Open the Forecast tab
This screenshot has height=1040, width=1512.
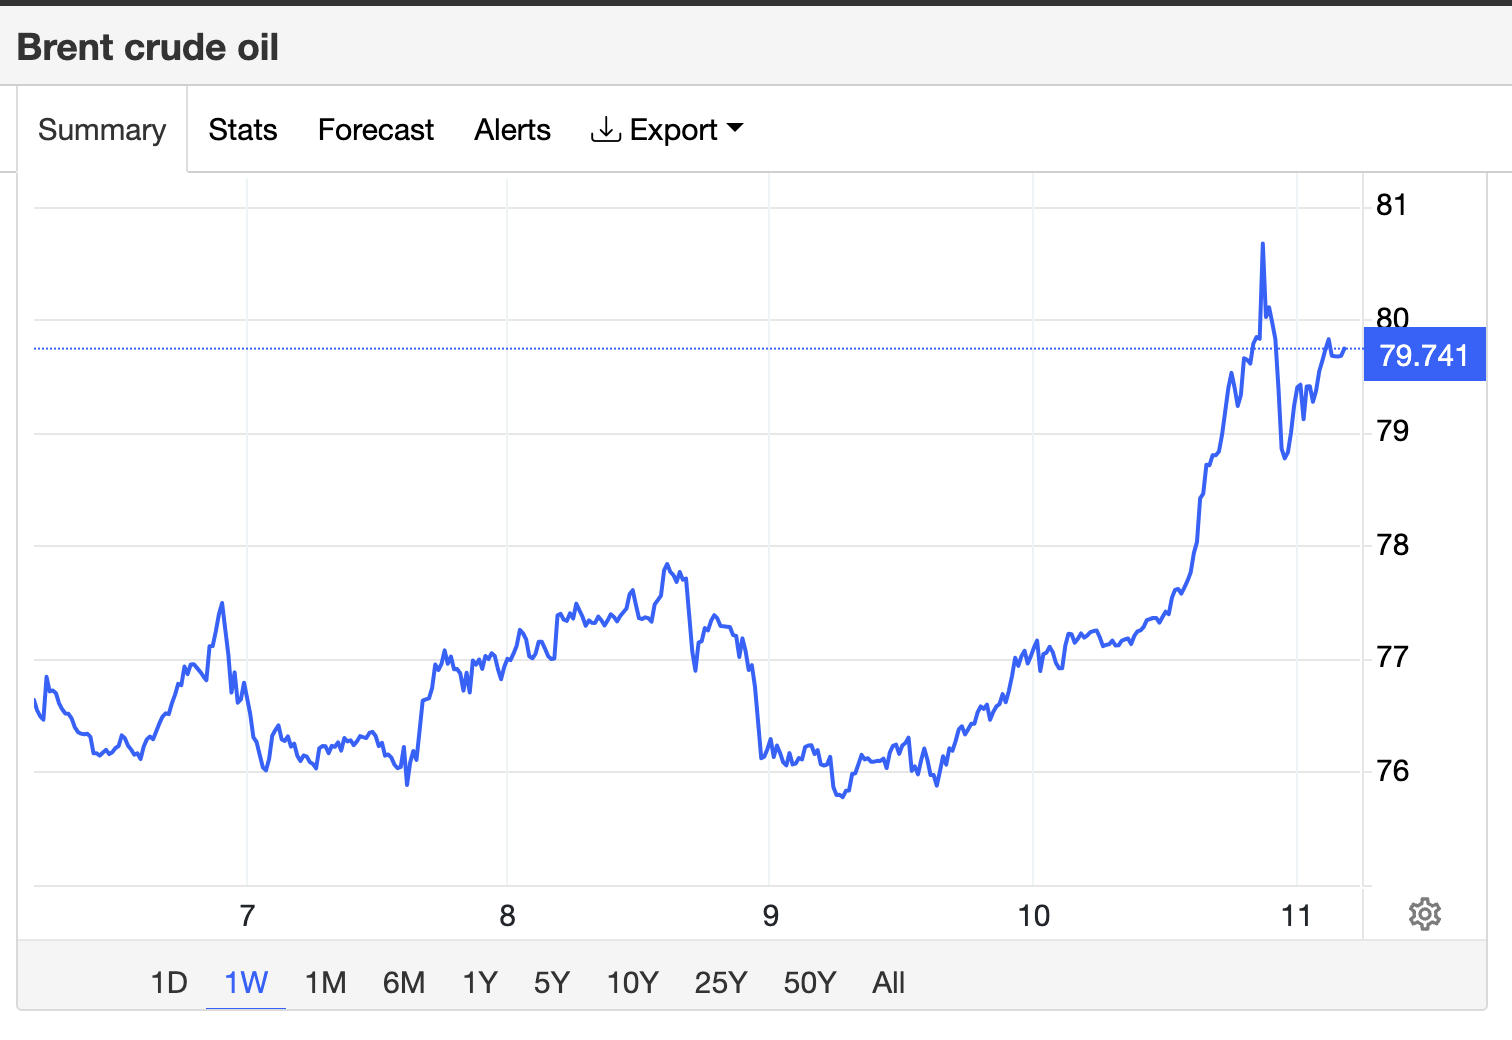(x=376, y=130)
